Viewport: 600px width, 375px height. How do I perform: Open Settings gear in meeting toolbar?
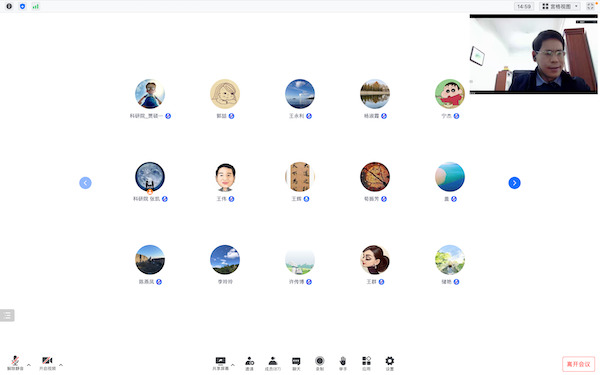[390, 363]
